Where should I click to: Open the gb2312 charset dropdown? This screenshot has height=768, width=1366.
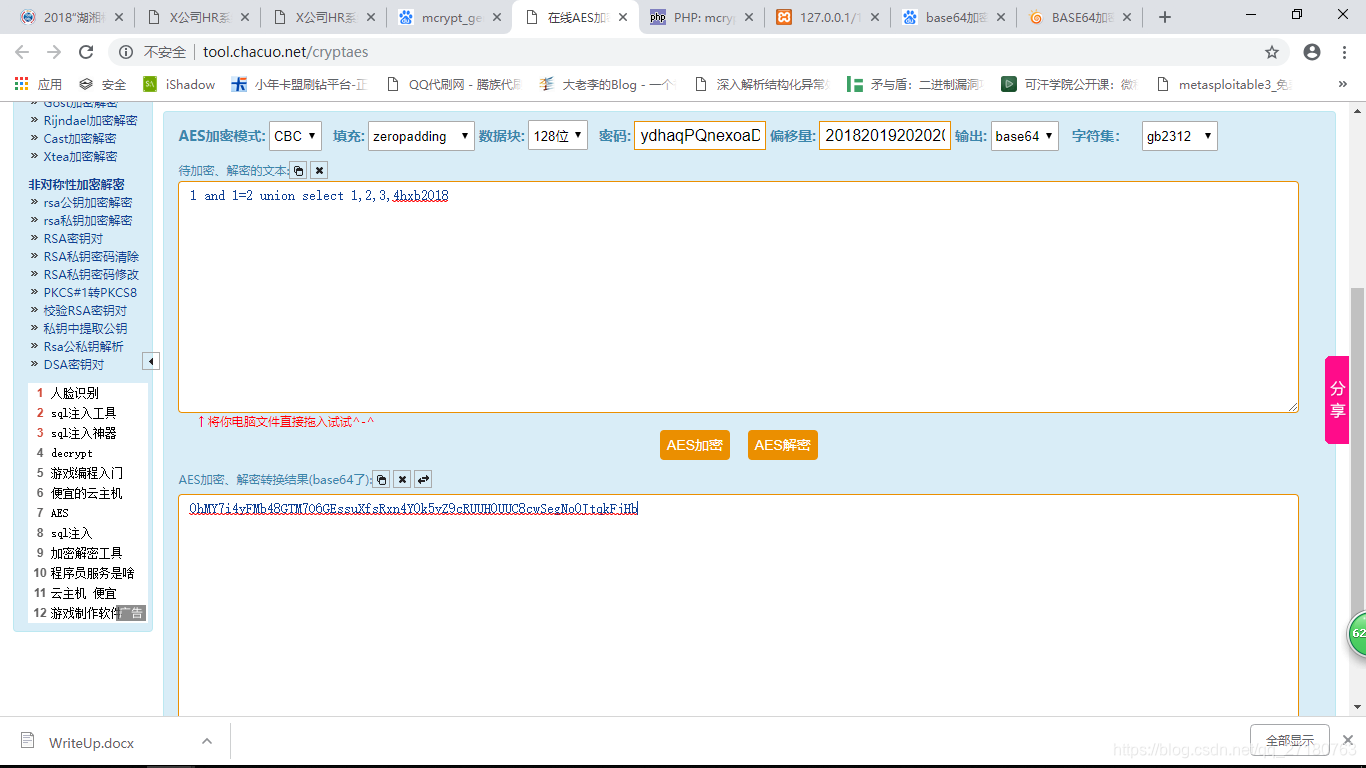coord(1180,136)
